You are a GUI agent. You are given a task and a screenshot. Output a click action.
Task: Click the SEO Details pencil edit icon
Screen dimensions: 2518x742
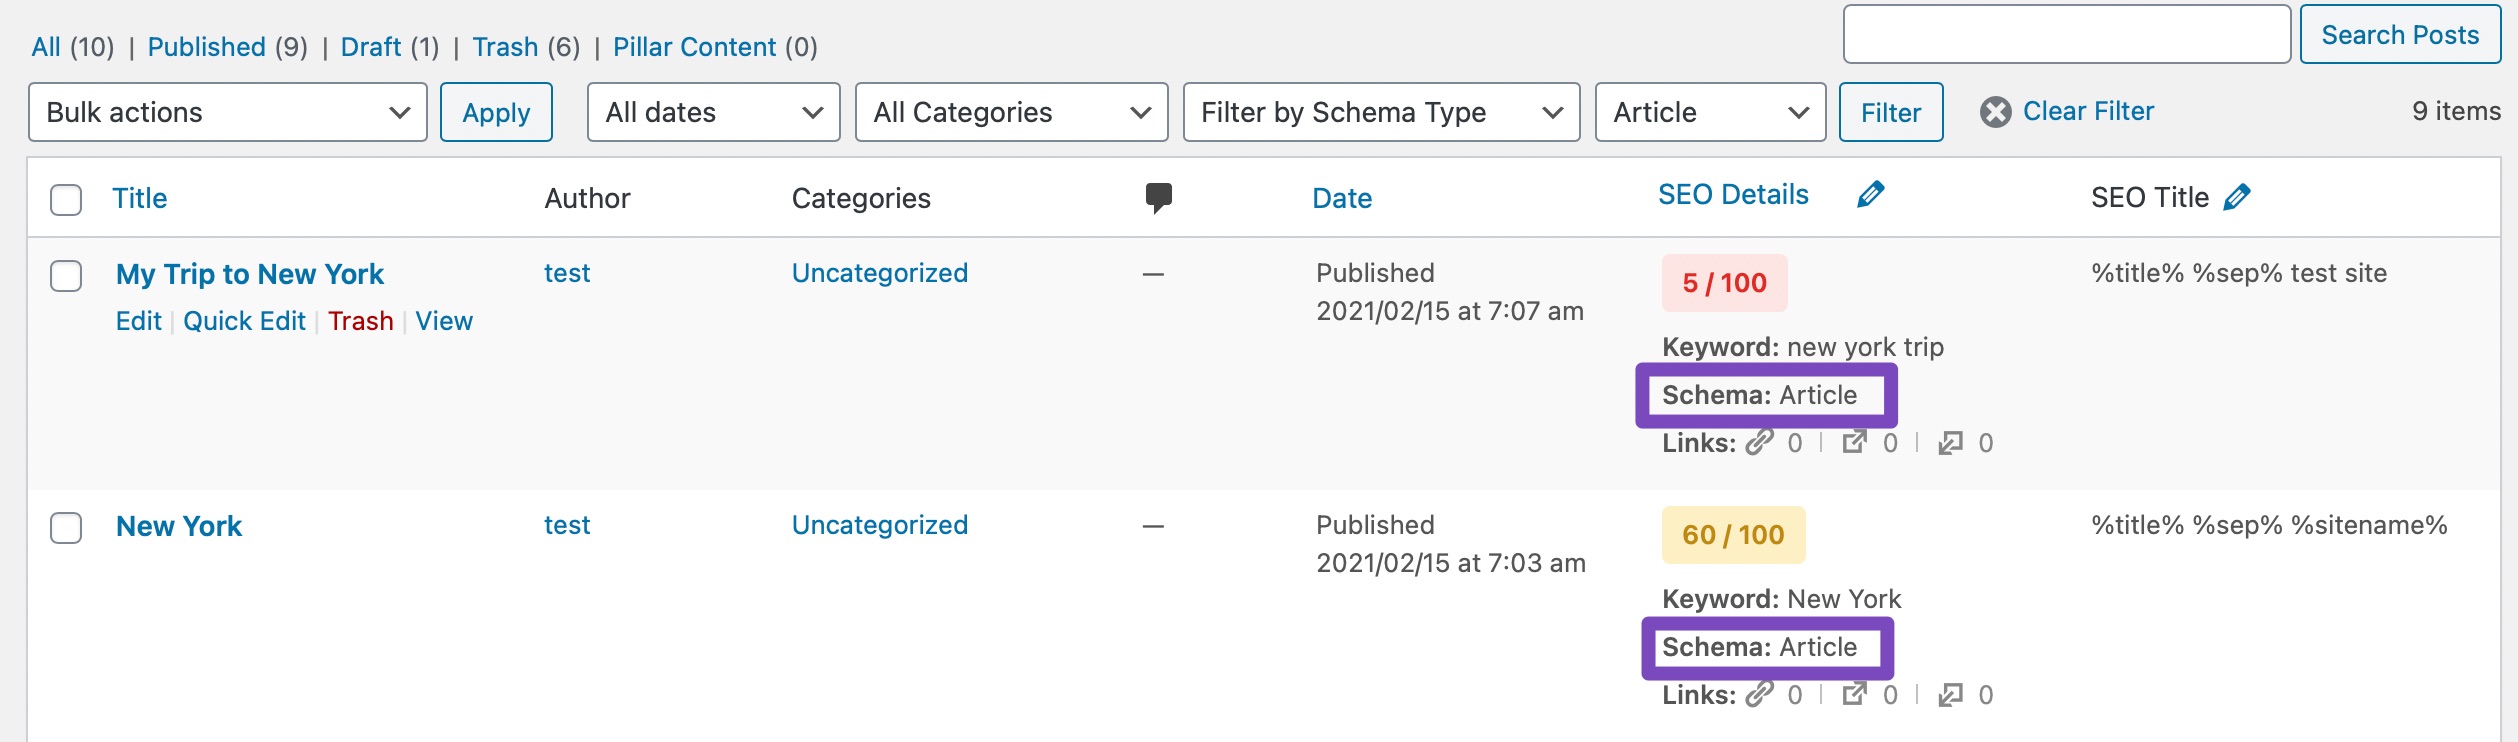pyautogui.click(x=1870, y=194)
